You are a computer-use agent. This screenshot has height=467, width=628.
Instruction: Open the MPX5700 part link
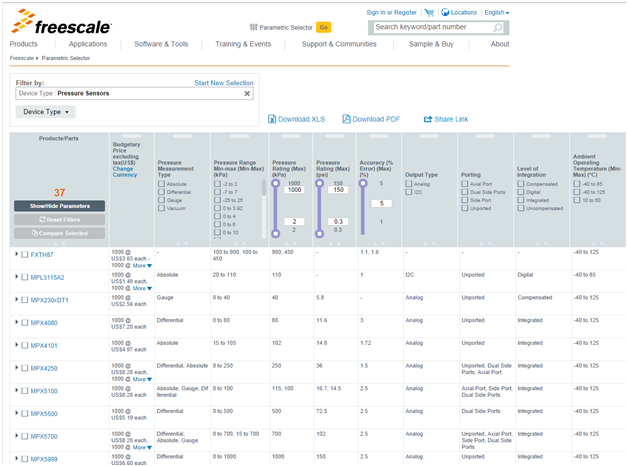pos(44,437)
